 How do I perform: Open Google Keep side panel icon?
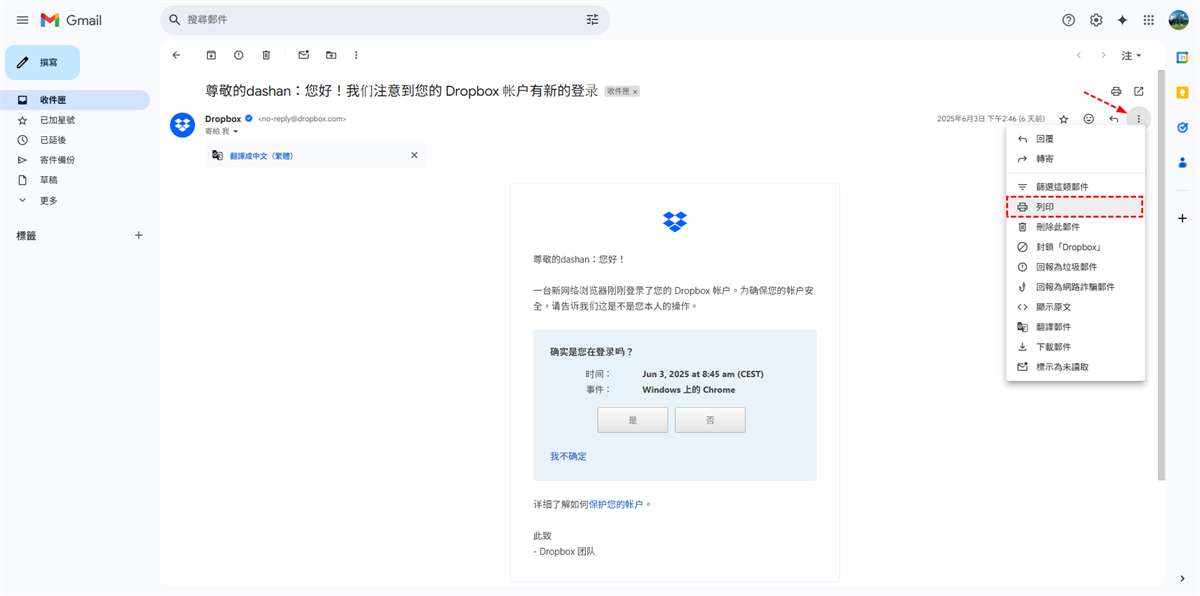1182,93
